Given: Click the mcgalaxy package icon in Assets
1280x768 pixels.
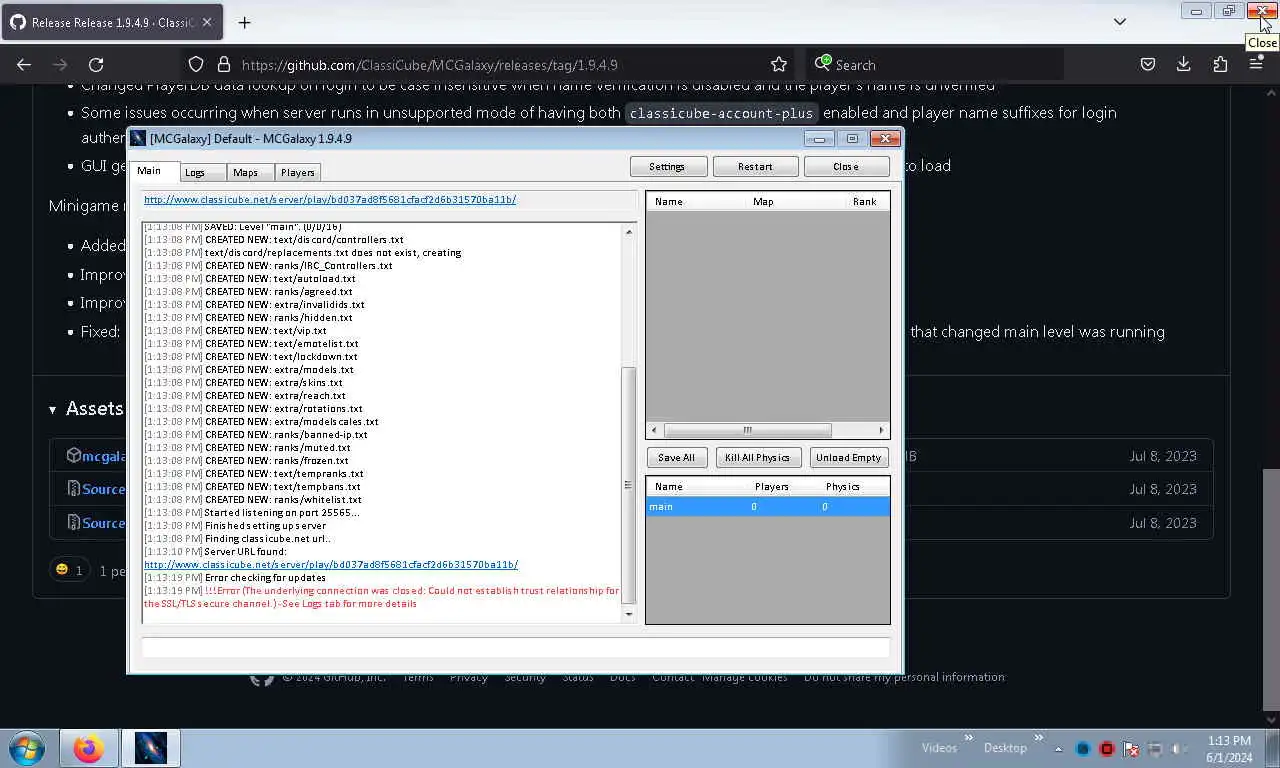Looking at the screenshot, I should (74, 455).
